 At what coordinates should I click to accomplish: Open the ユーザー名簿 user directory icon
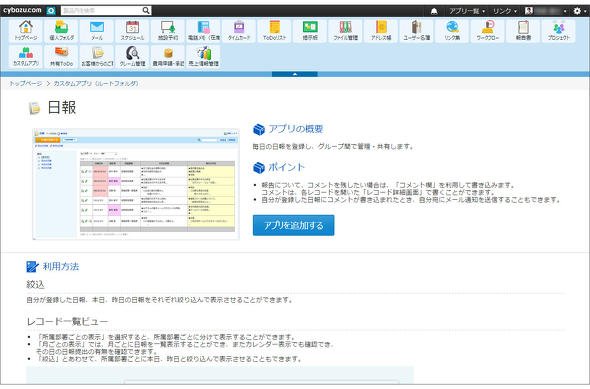[417, 30]
